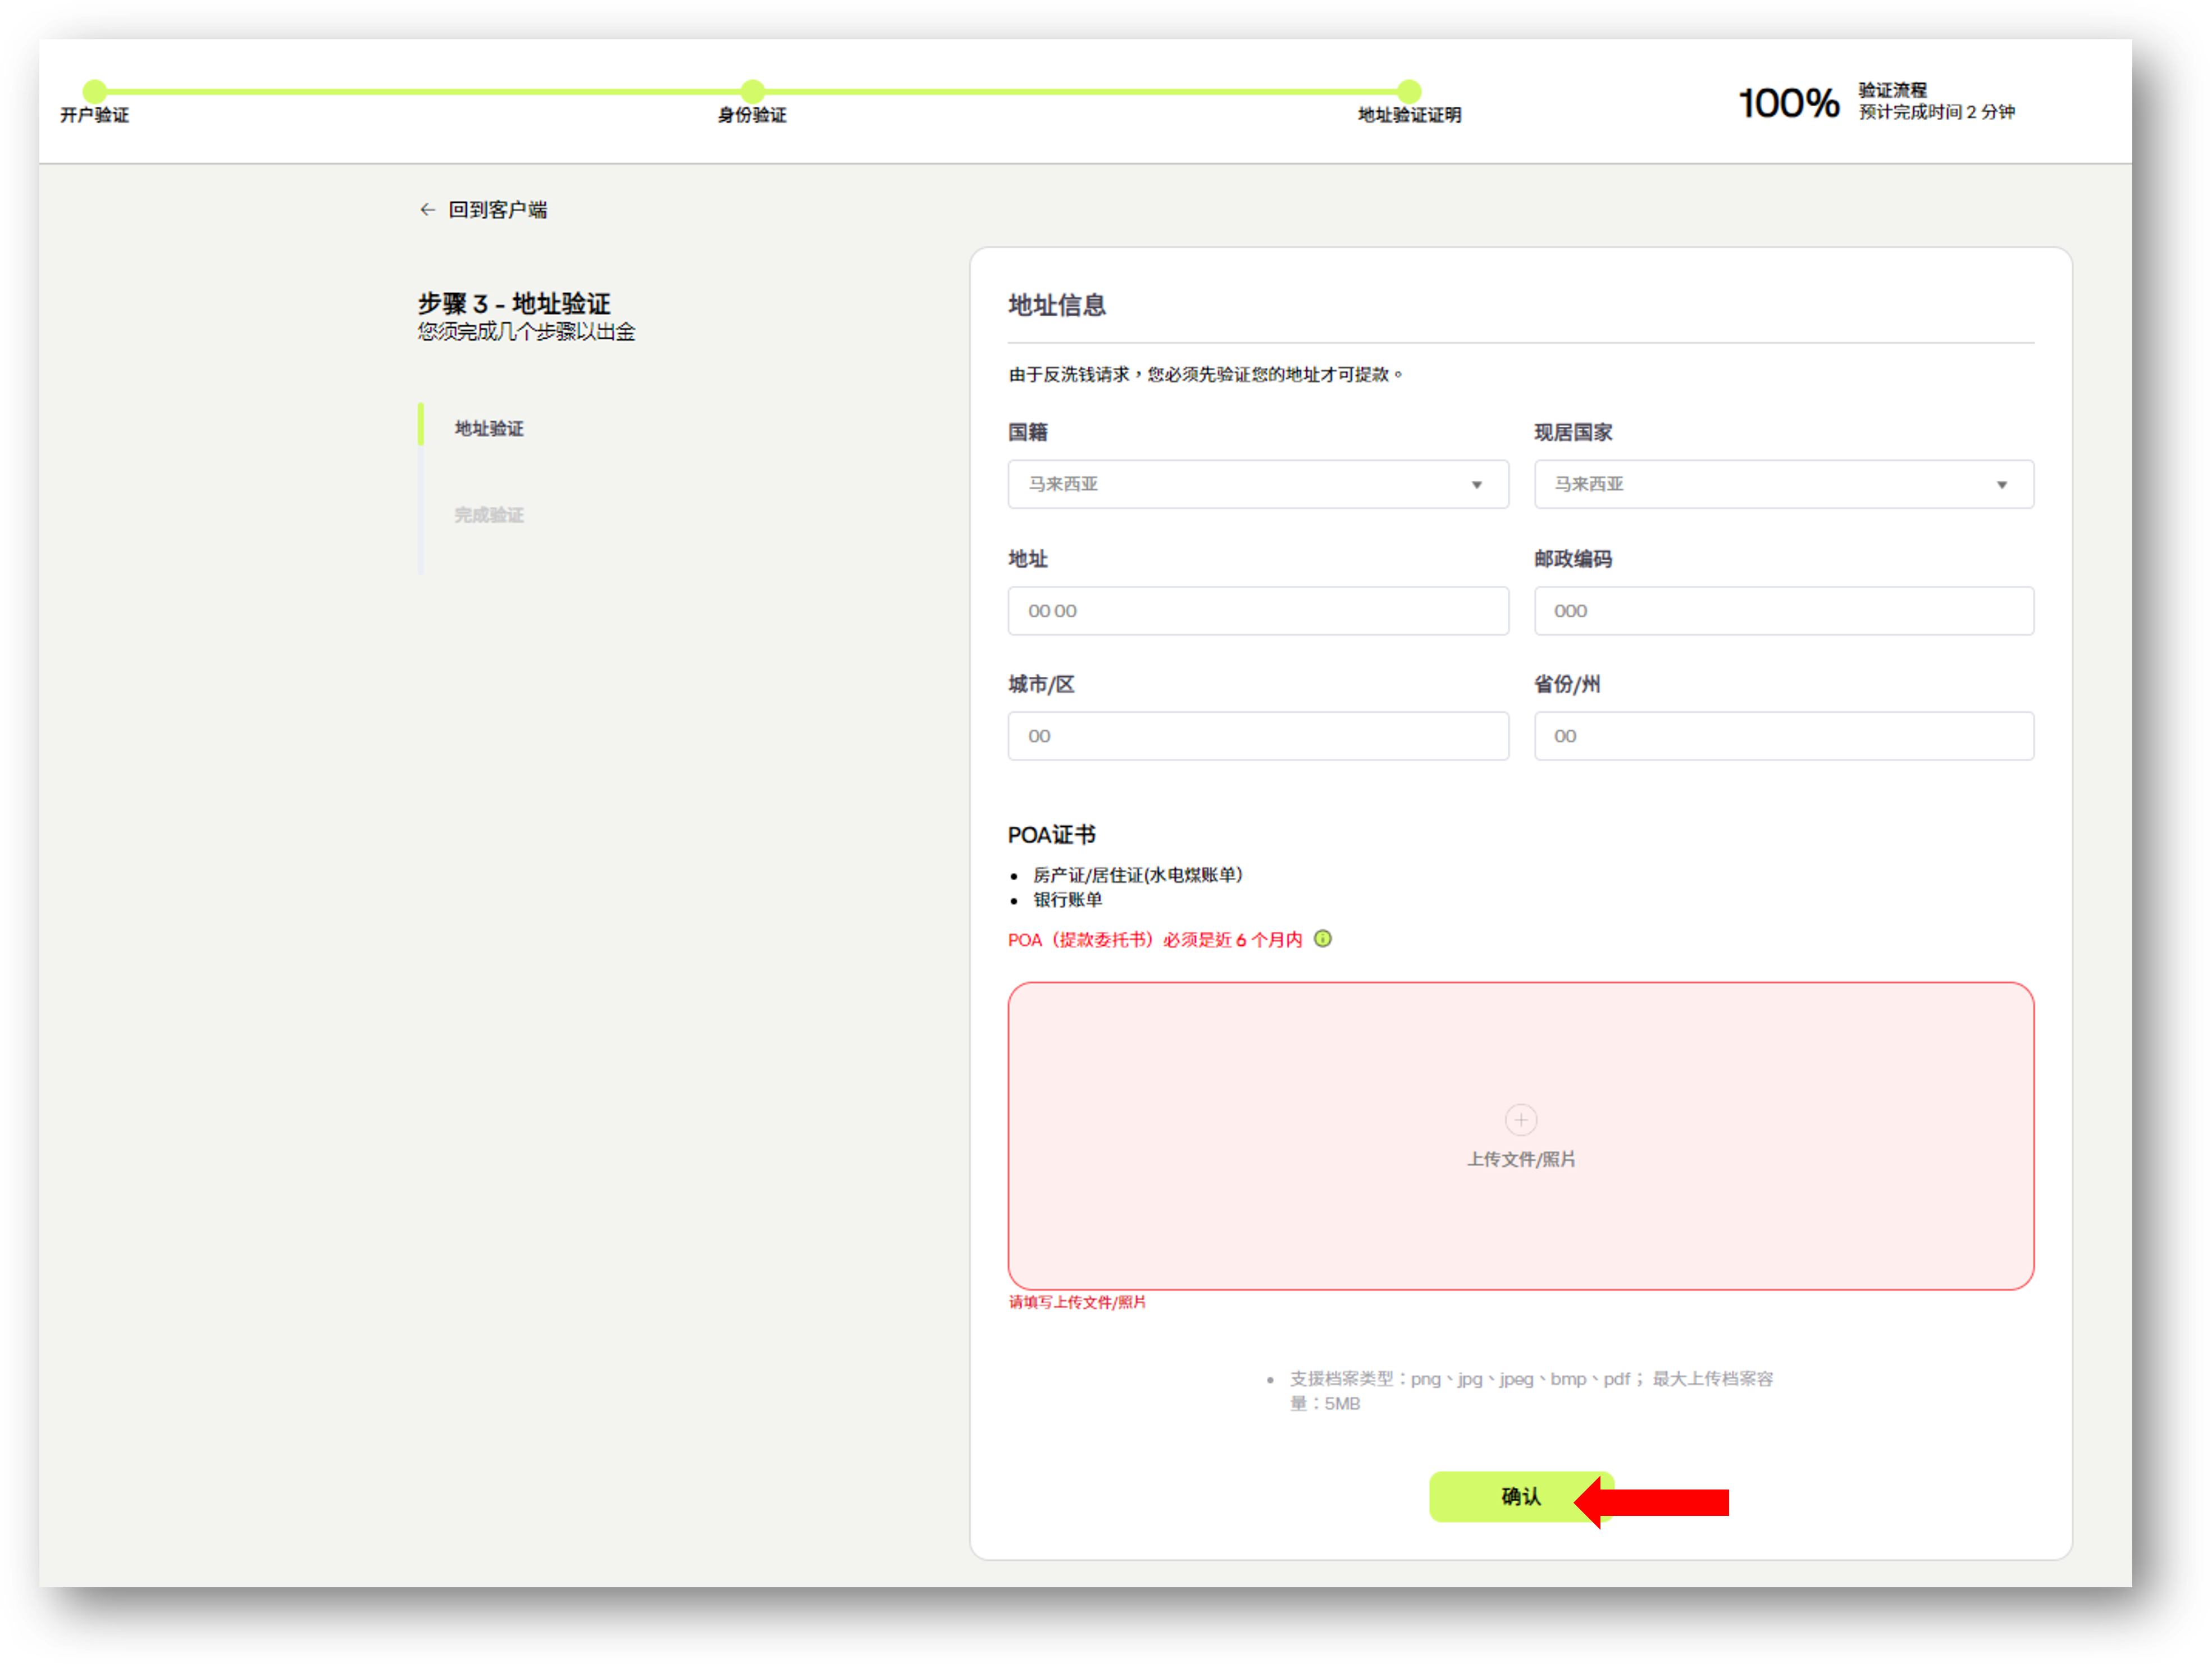
Task: Click inside the 地址 address input field
Action: (1257, 610)
